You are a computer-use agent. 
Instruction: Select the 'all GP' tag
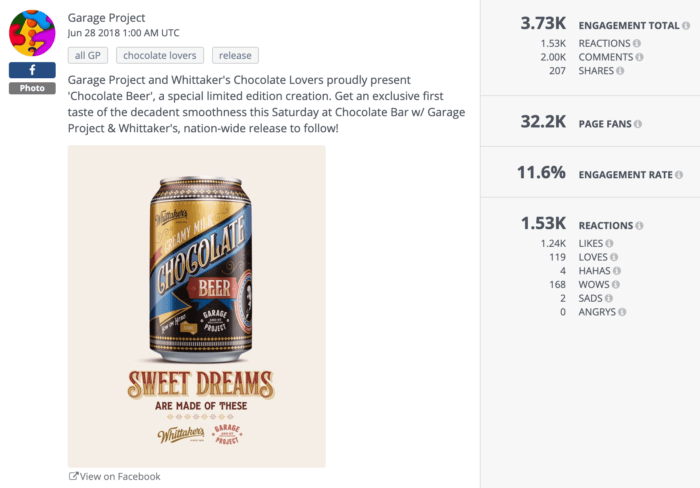[x=88, y=56]
